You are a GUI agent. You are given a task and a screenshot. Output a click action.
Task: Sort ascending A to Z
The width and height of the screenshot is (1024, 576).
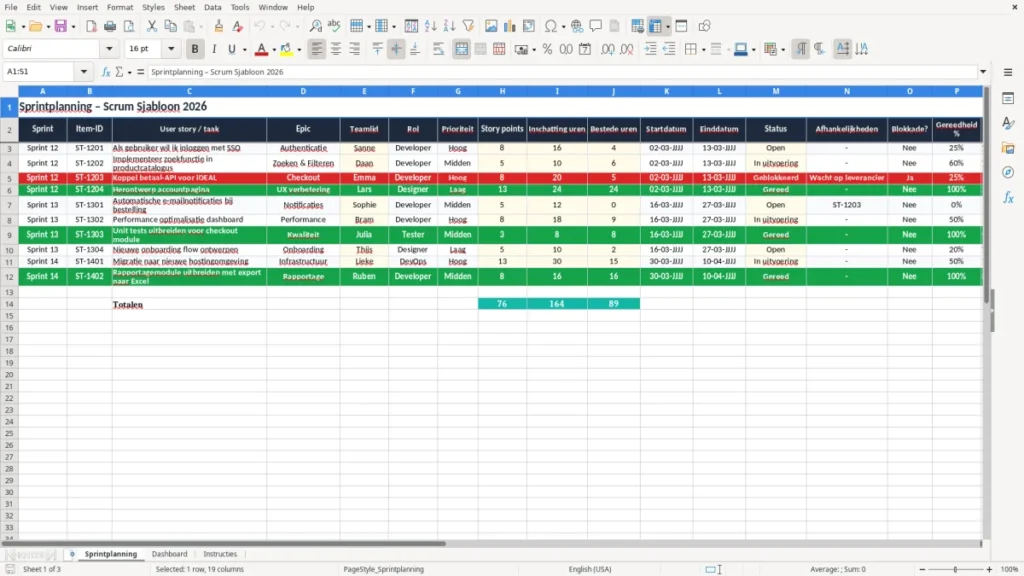430,26
